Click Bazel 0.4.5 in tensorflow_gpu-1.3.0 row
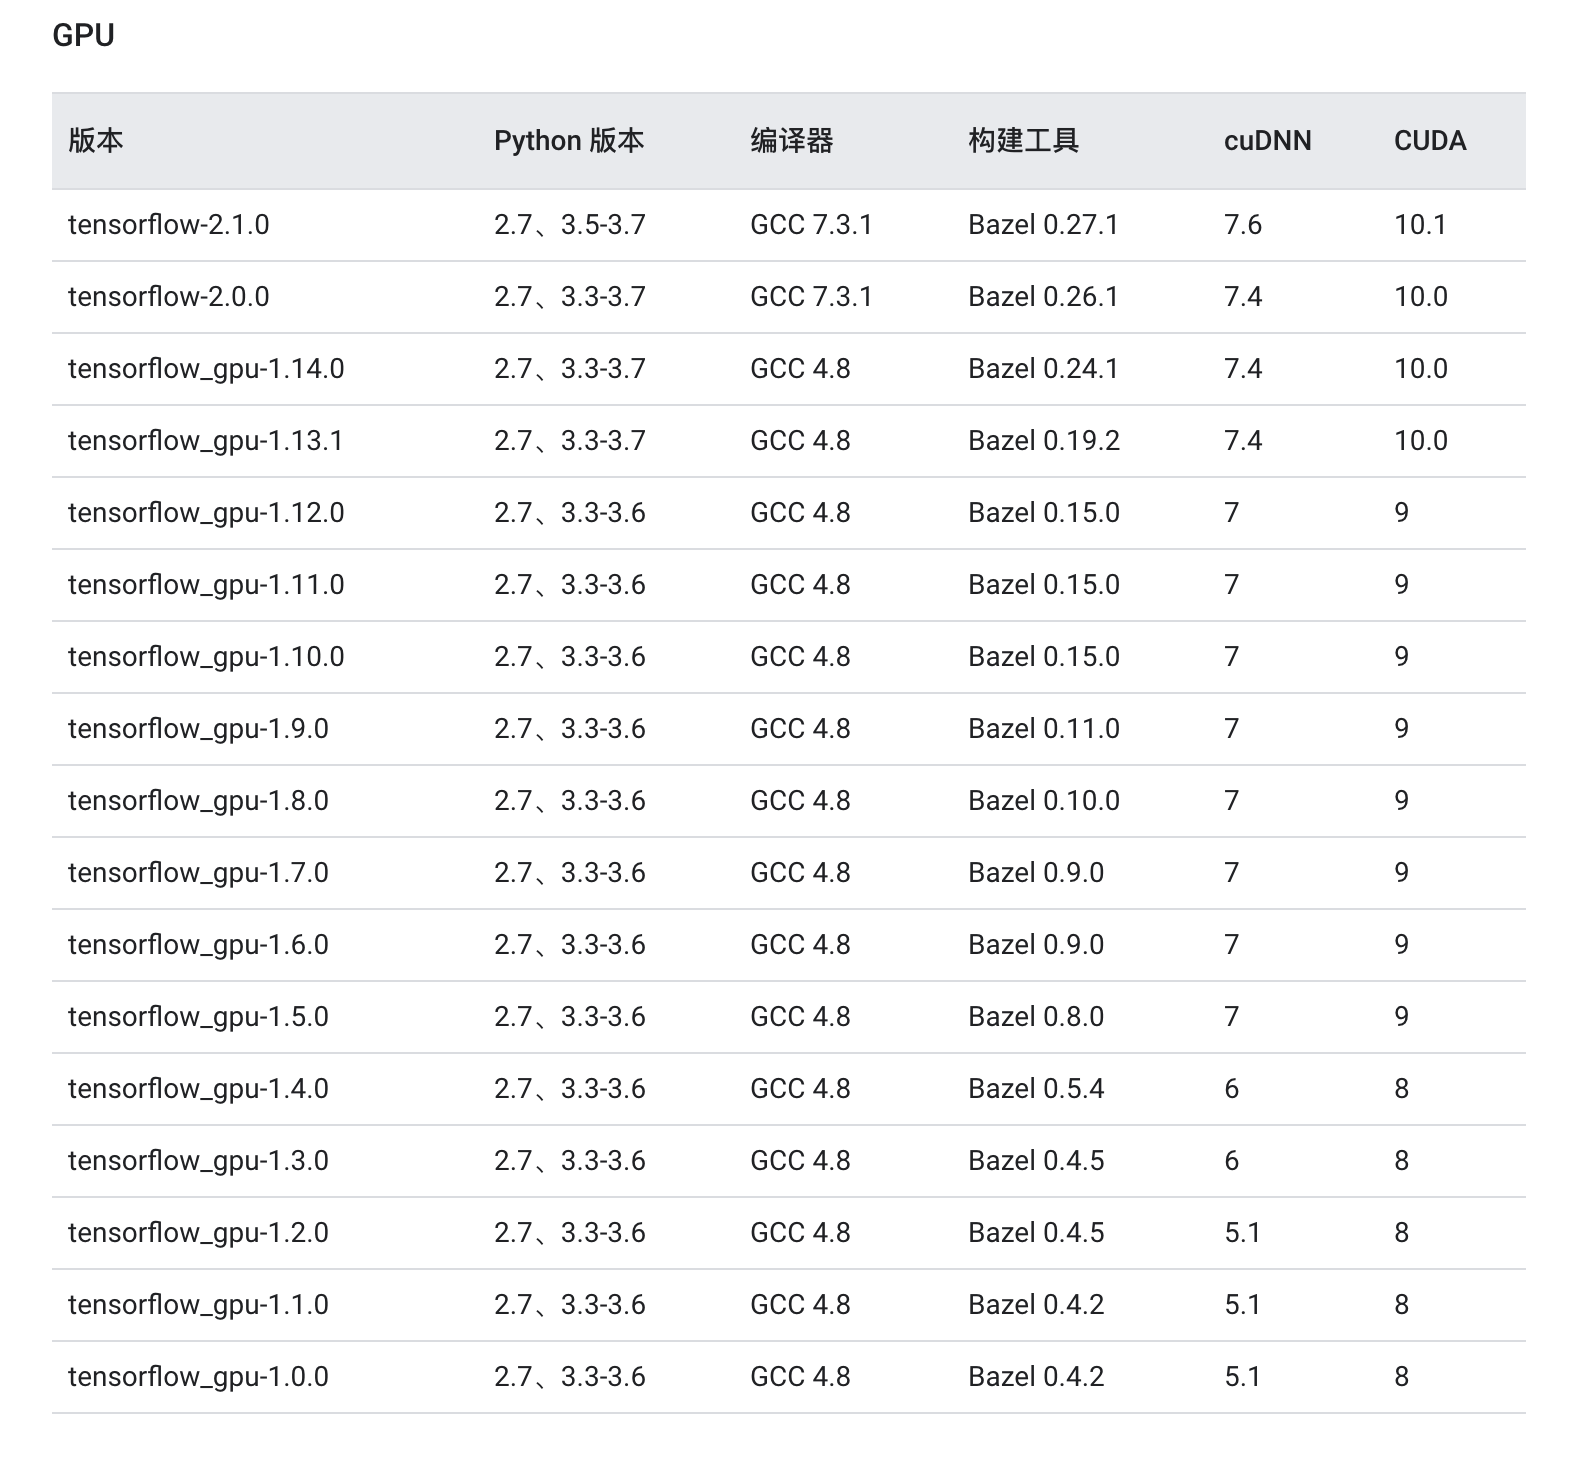 pos(1036,1161)
